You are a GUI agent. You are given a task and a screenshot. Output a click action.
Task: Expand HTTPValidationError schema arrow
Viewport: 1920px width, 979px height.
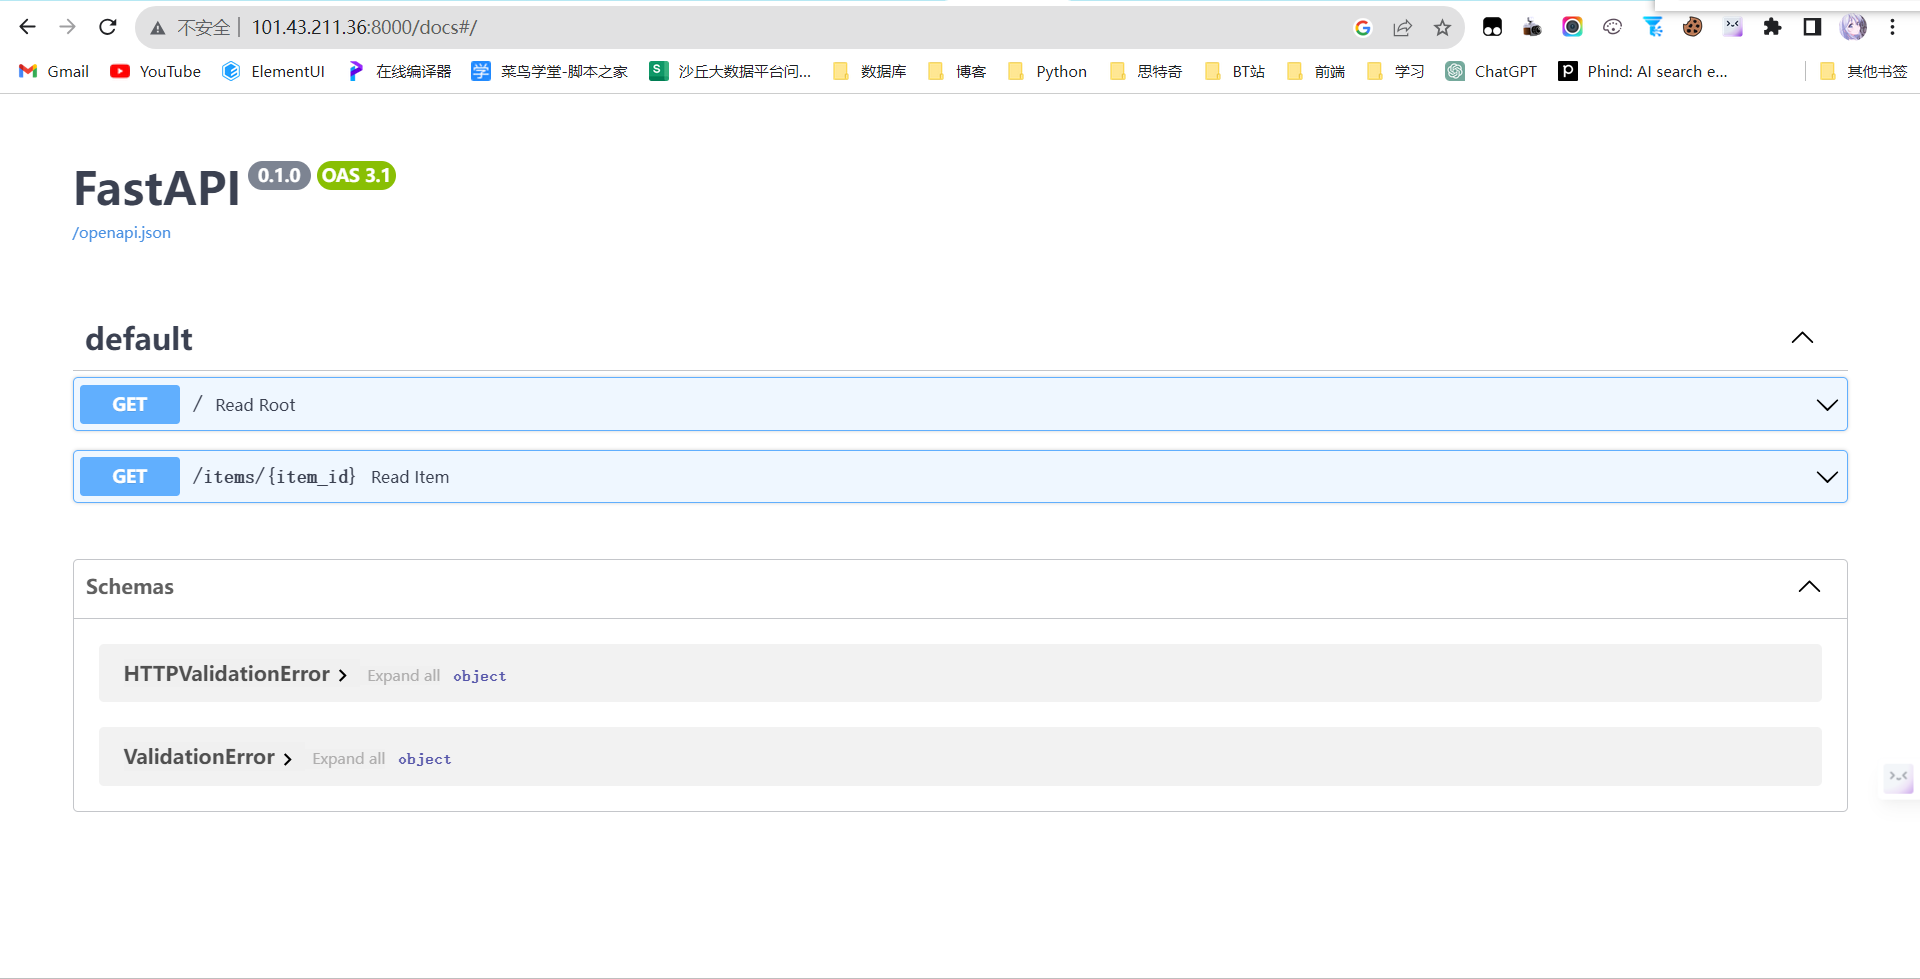click(343, 676)
